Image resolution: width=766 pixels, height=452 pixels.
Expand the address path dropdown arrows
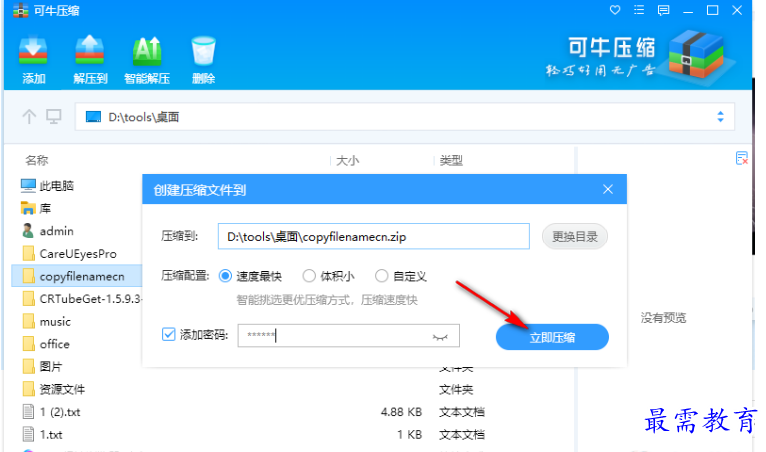pos(720,117)
